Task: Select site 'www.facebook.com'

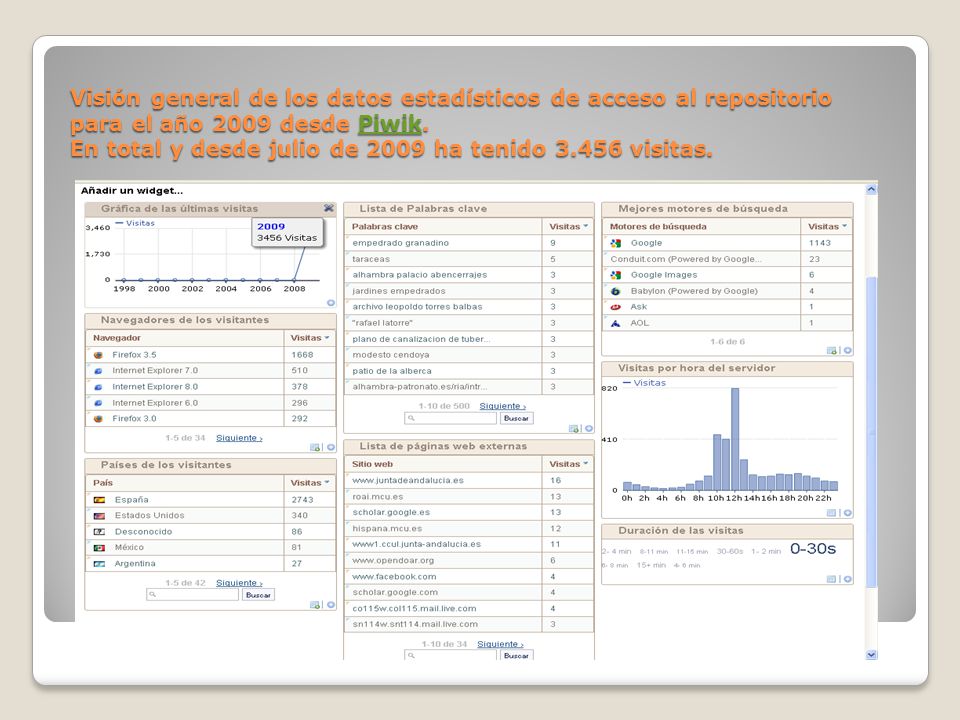Action: [394, 577]
